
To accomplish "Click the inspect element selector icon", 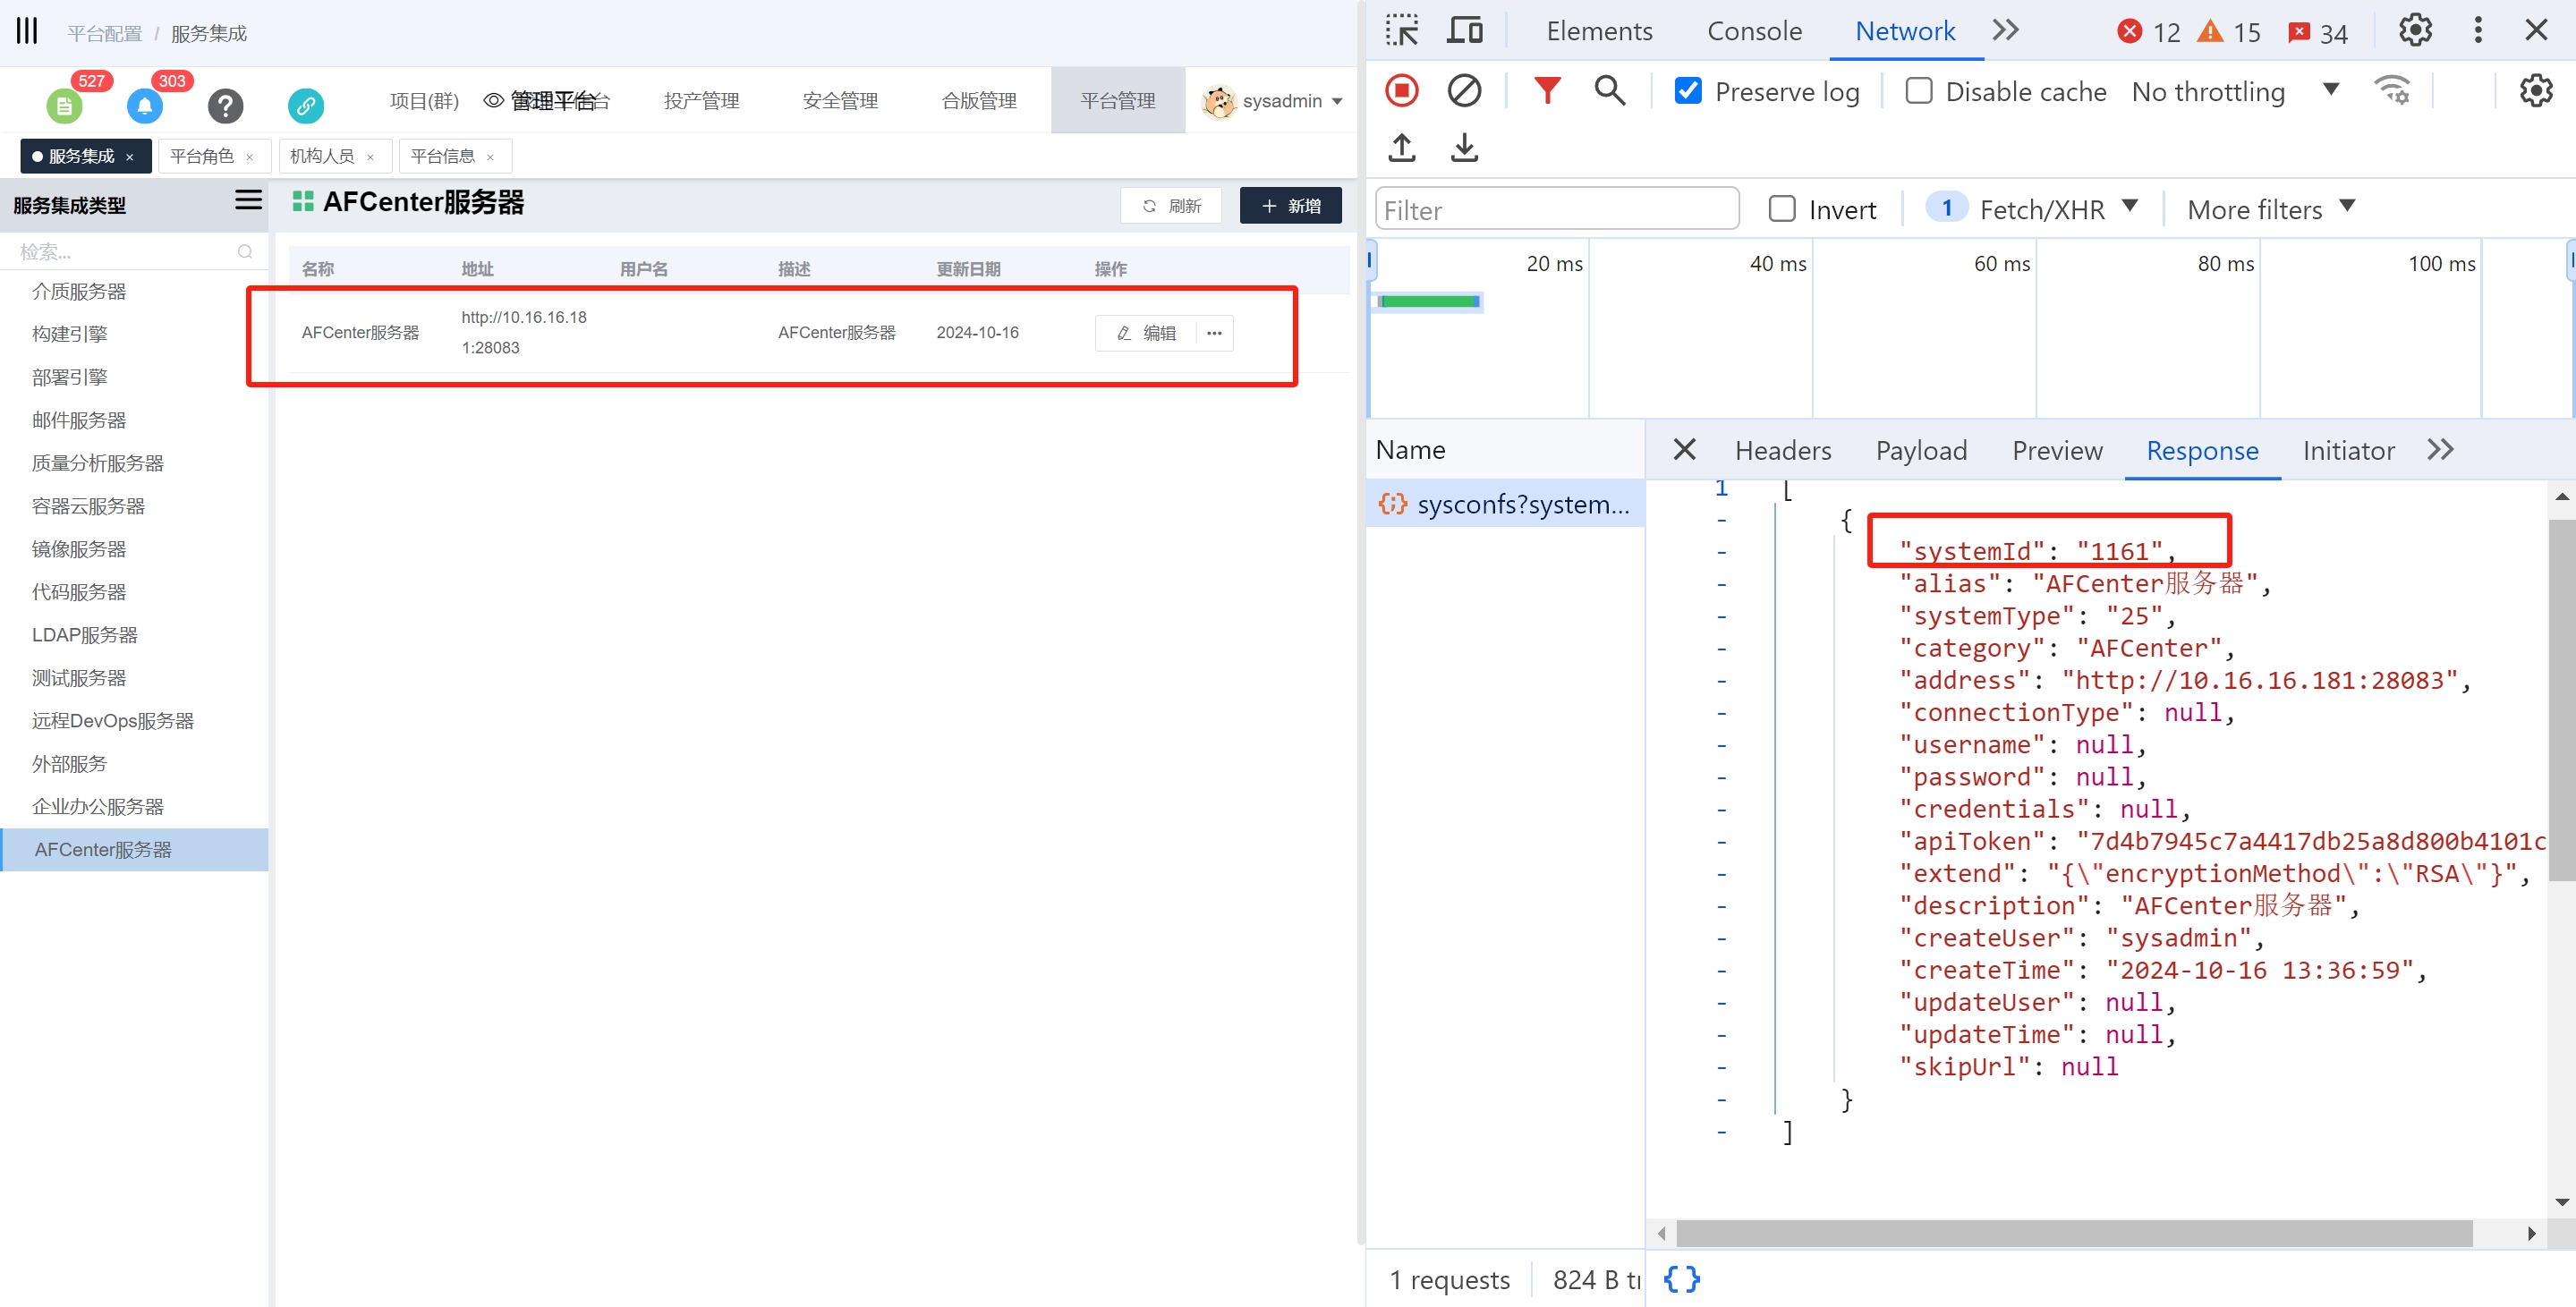I will click(x=1402, y=31).
